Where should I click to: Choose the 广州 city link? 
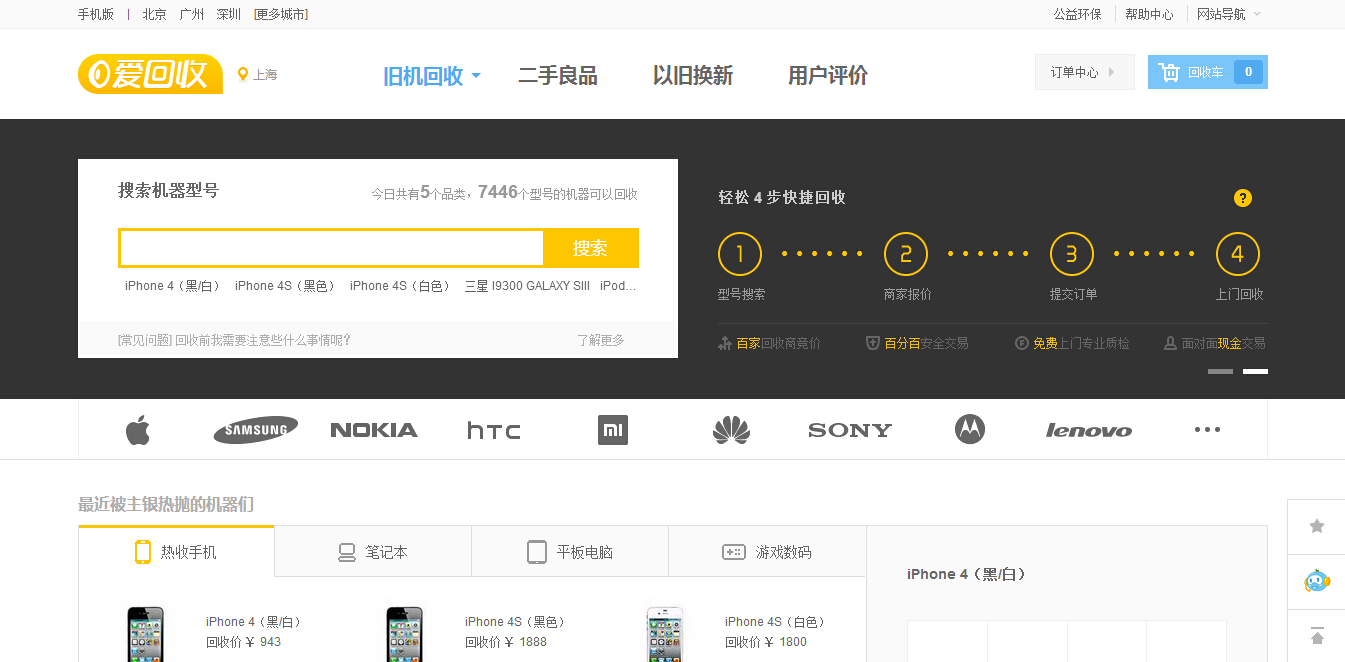192,14
